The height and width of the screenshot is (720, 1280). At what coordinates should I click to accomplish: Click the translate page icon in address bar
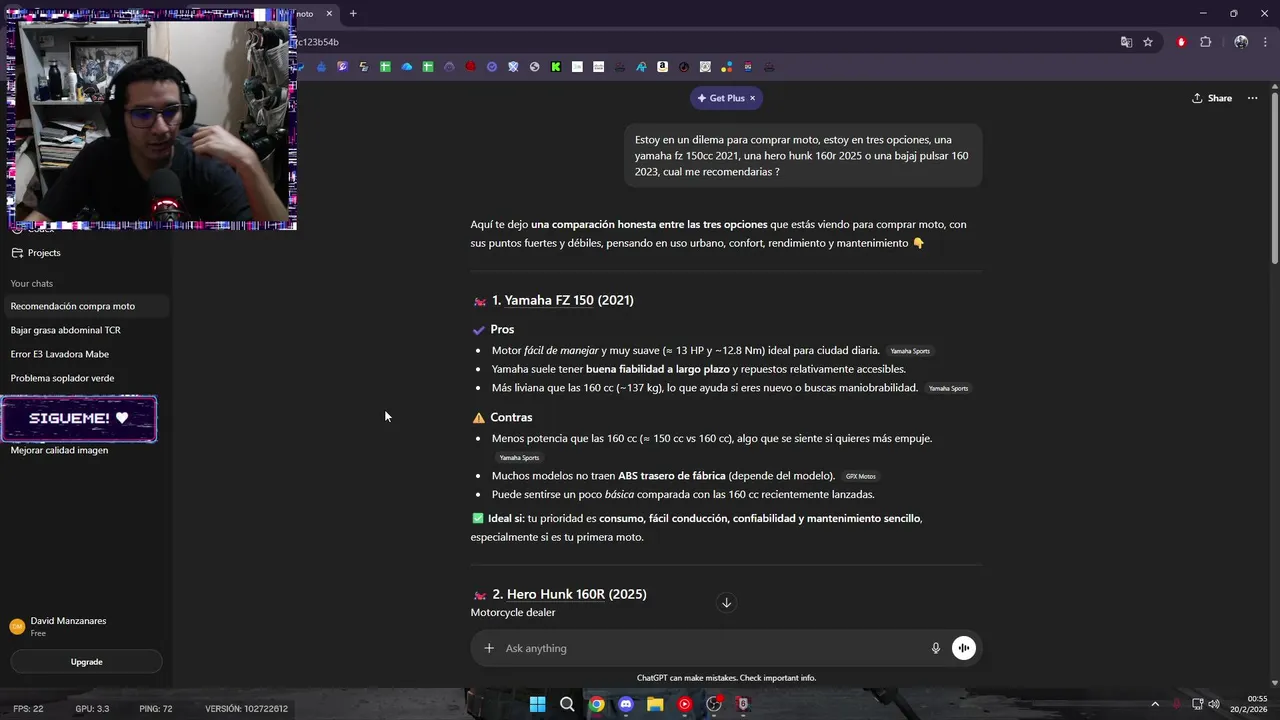(x=1126, y=42)
